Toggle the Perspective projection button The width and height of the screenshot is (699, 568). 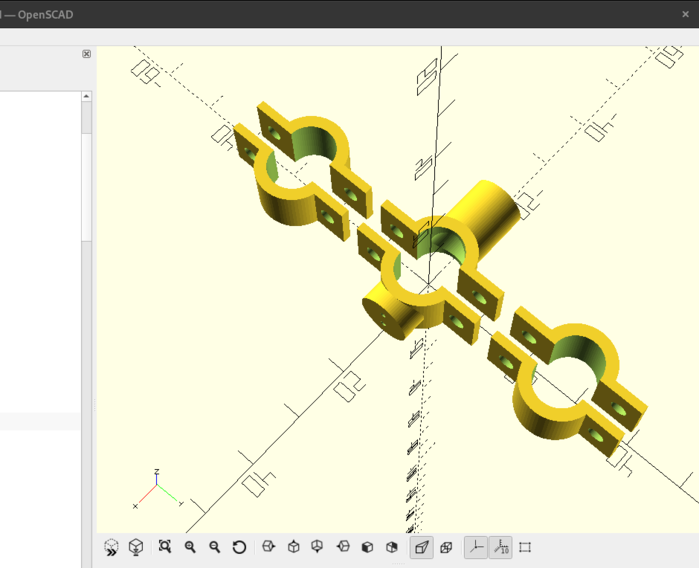click(x=422, y=547)
